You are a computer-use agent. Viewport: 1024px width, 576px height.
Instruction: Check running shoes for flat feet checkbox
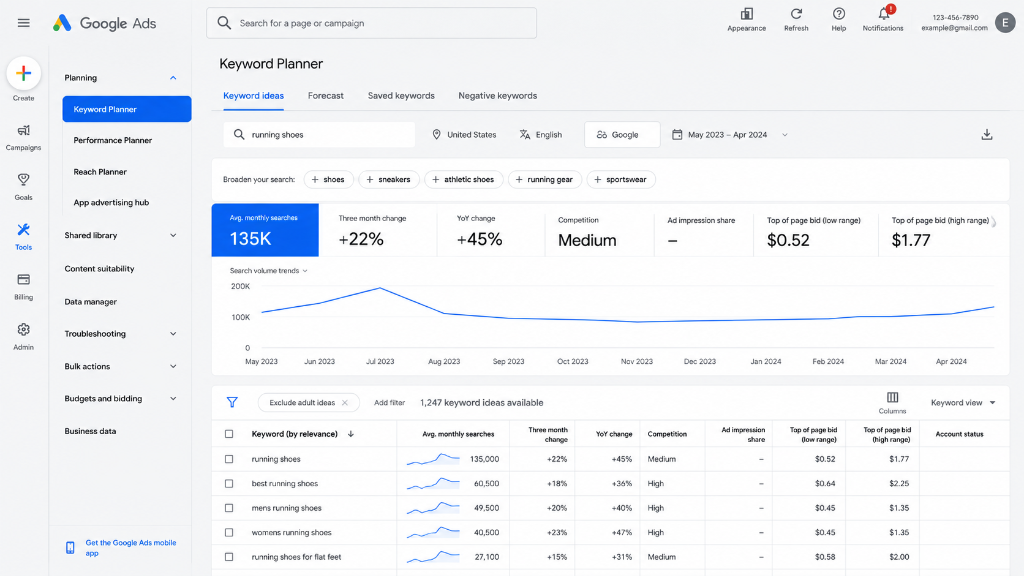click(229, 557)
